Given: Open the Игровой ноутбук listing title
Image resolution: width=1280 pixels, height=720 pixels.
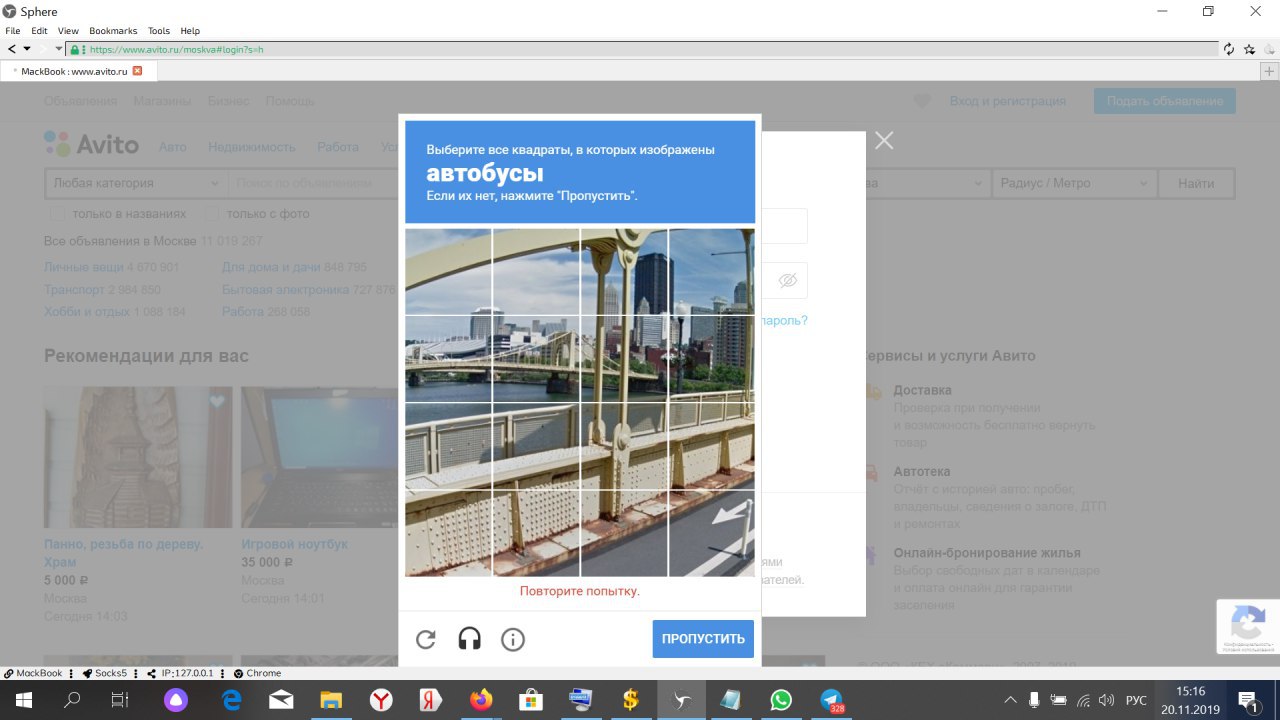Looking at the screenshot, I should [x=295, y=544].
